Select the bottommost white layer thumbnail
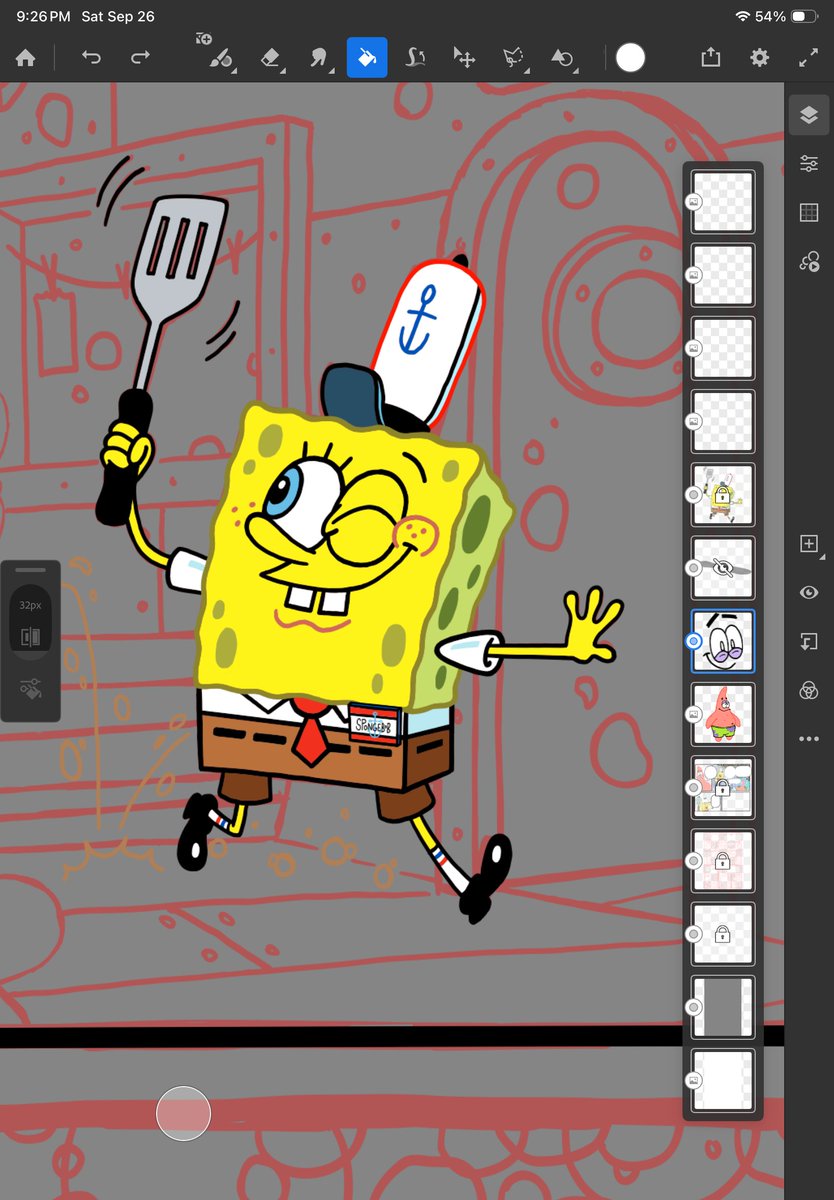Image resolution: width=834 pixels, height=1200 pixels. pos(723,1080)
